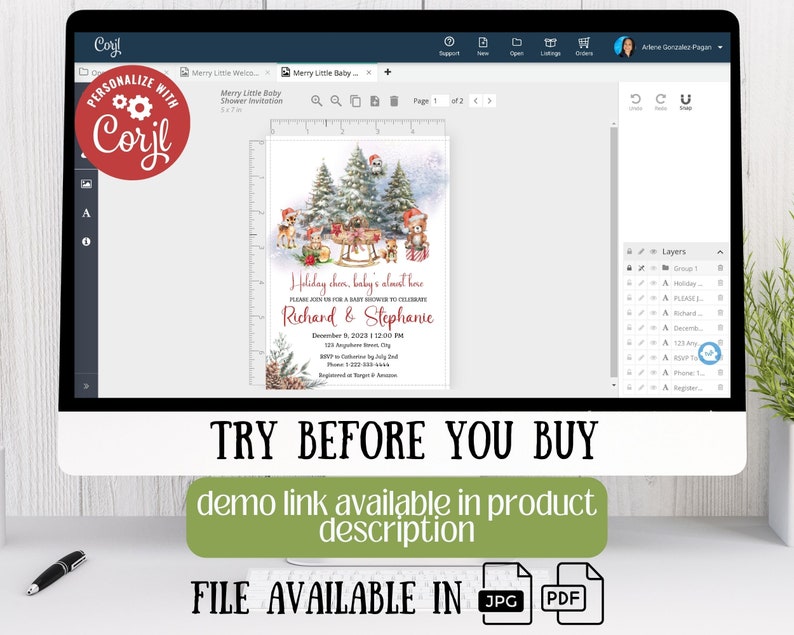Toggle lock for all layers in header
This screenshot has width=794, height=635.
pos(629,251)
